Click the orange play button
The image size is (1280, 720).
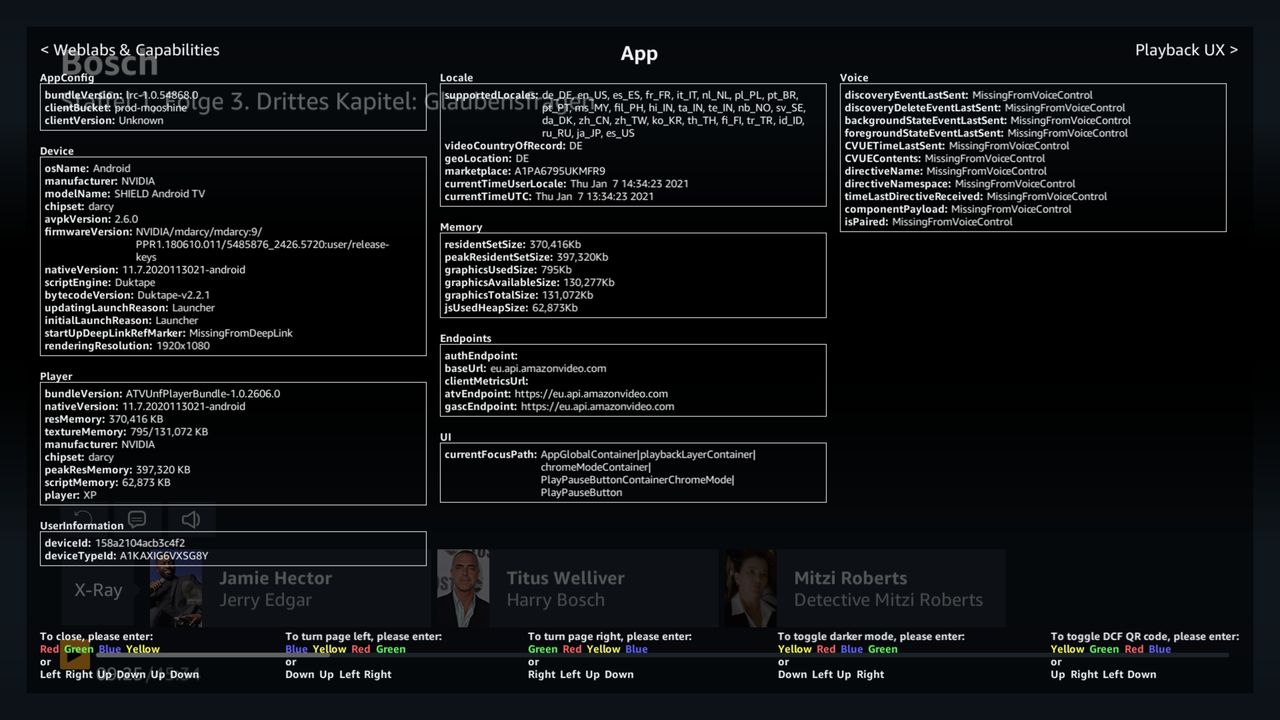pyautogui.click(x=75, y=657)
